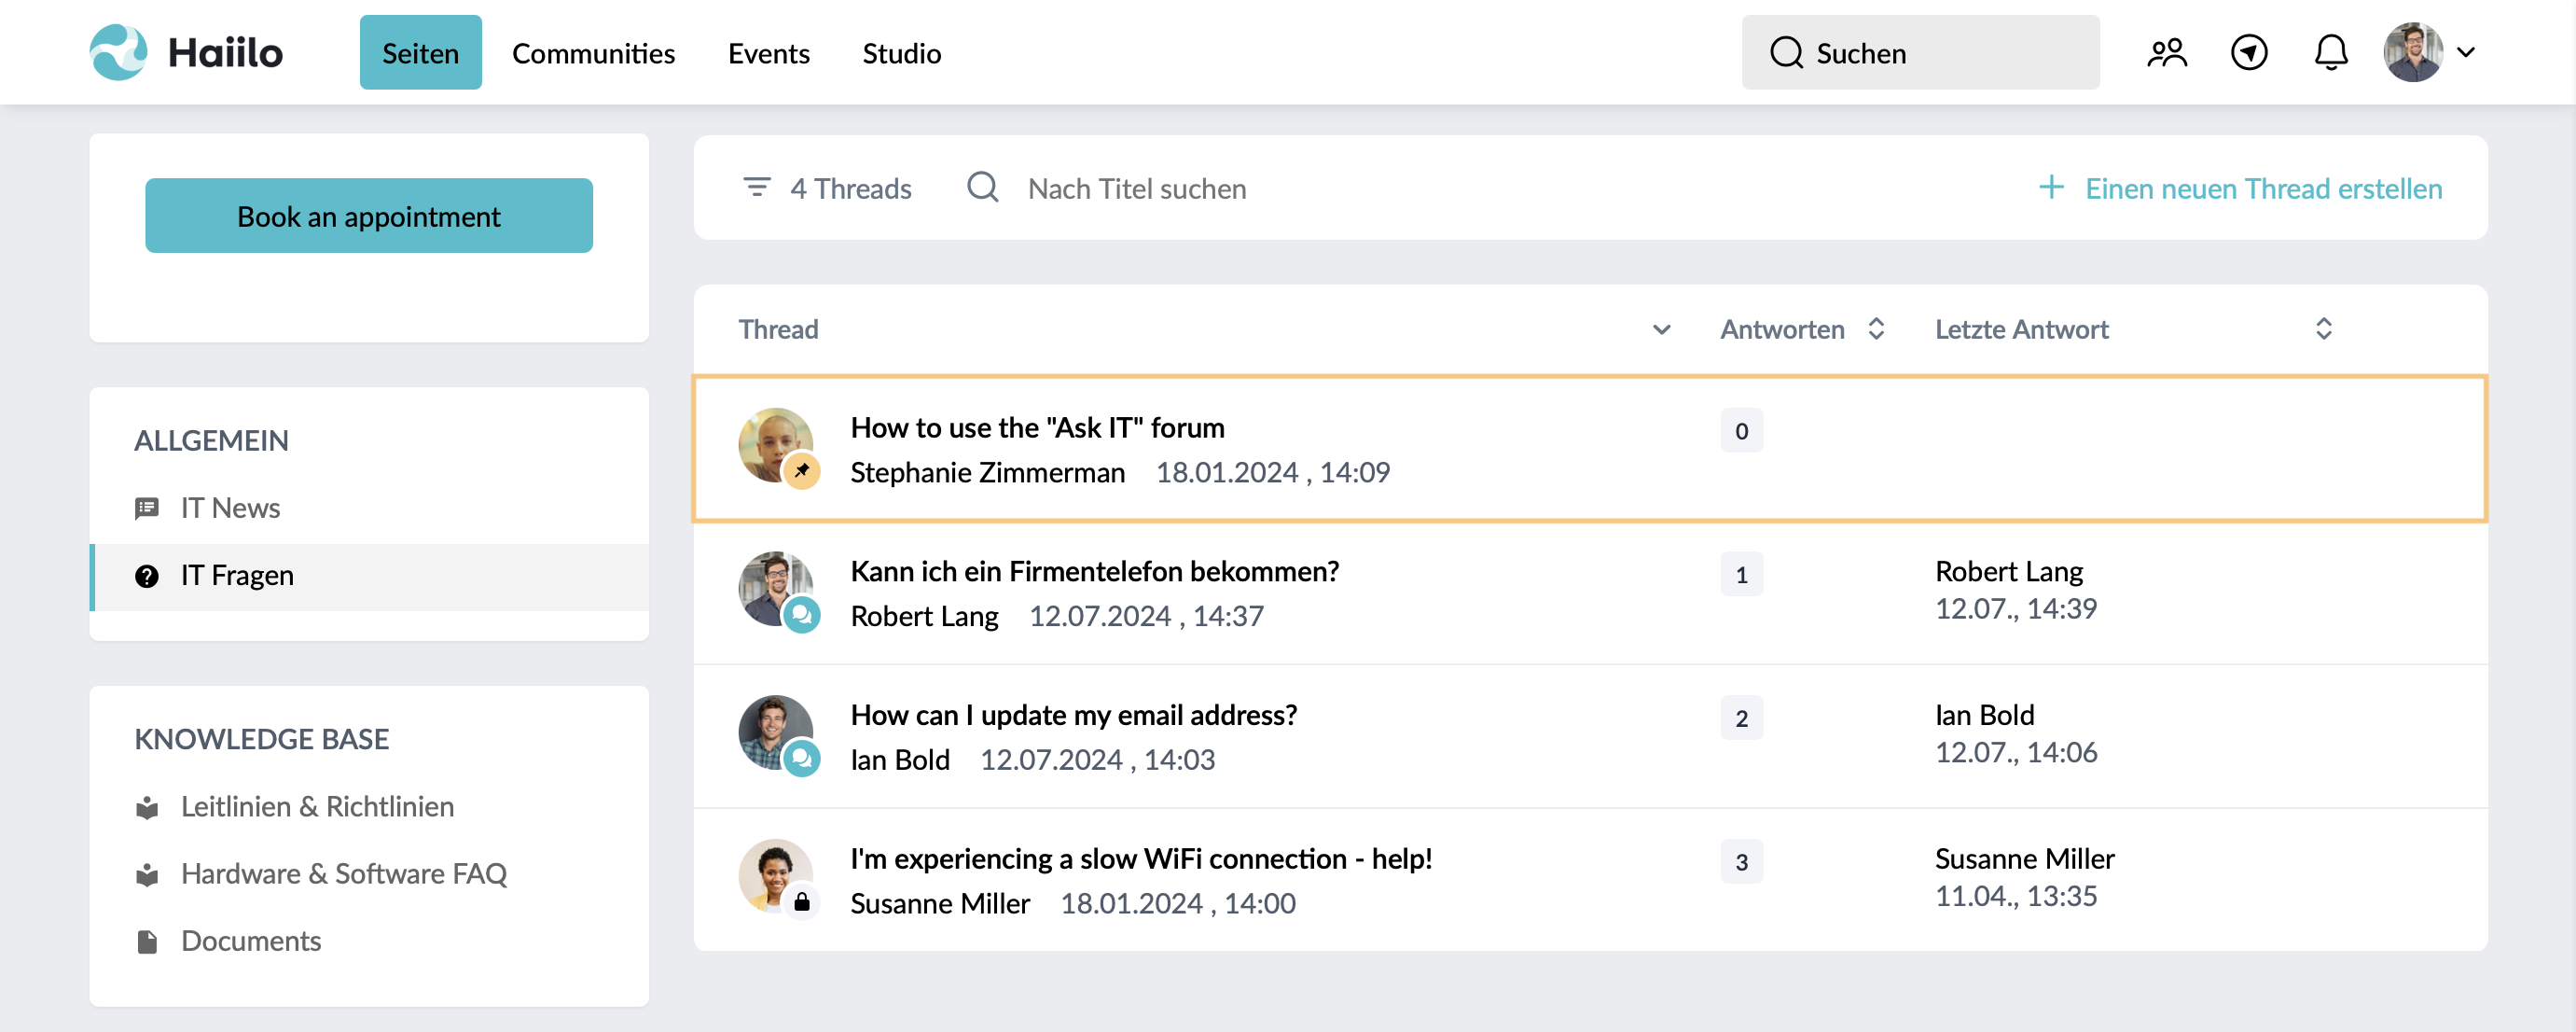
Task: Click the Letzte Antwort header text
Action: [2021, 329]
